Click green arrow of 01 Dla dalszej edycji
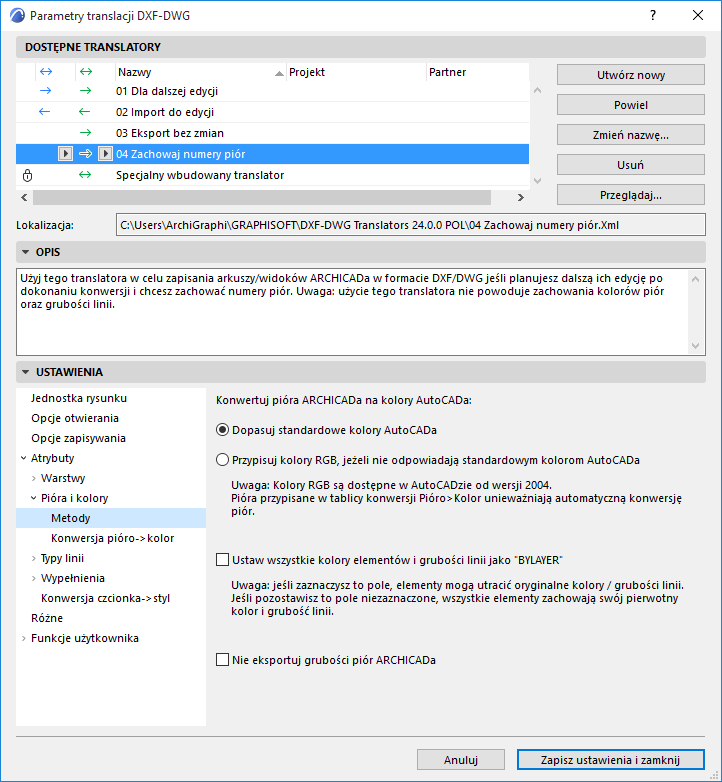Screen dimensions: 722x782 click(x=86, y=91)
